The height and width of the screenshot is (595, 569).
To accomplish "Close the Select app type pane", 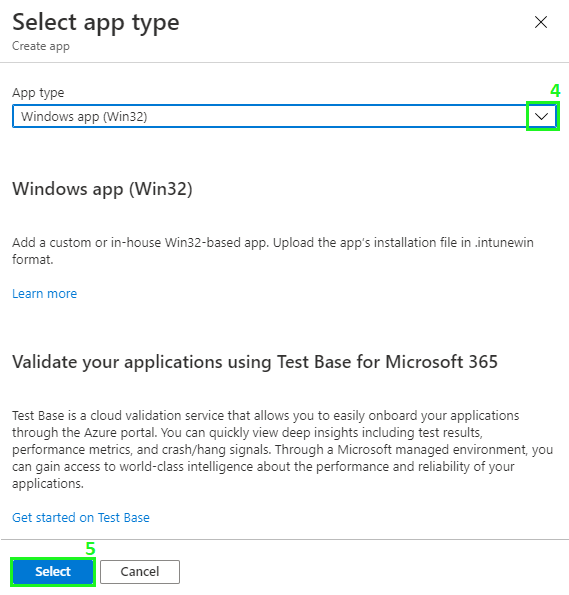I will [x=541, y=22].
